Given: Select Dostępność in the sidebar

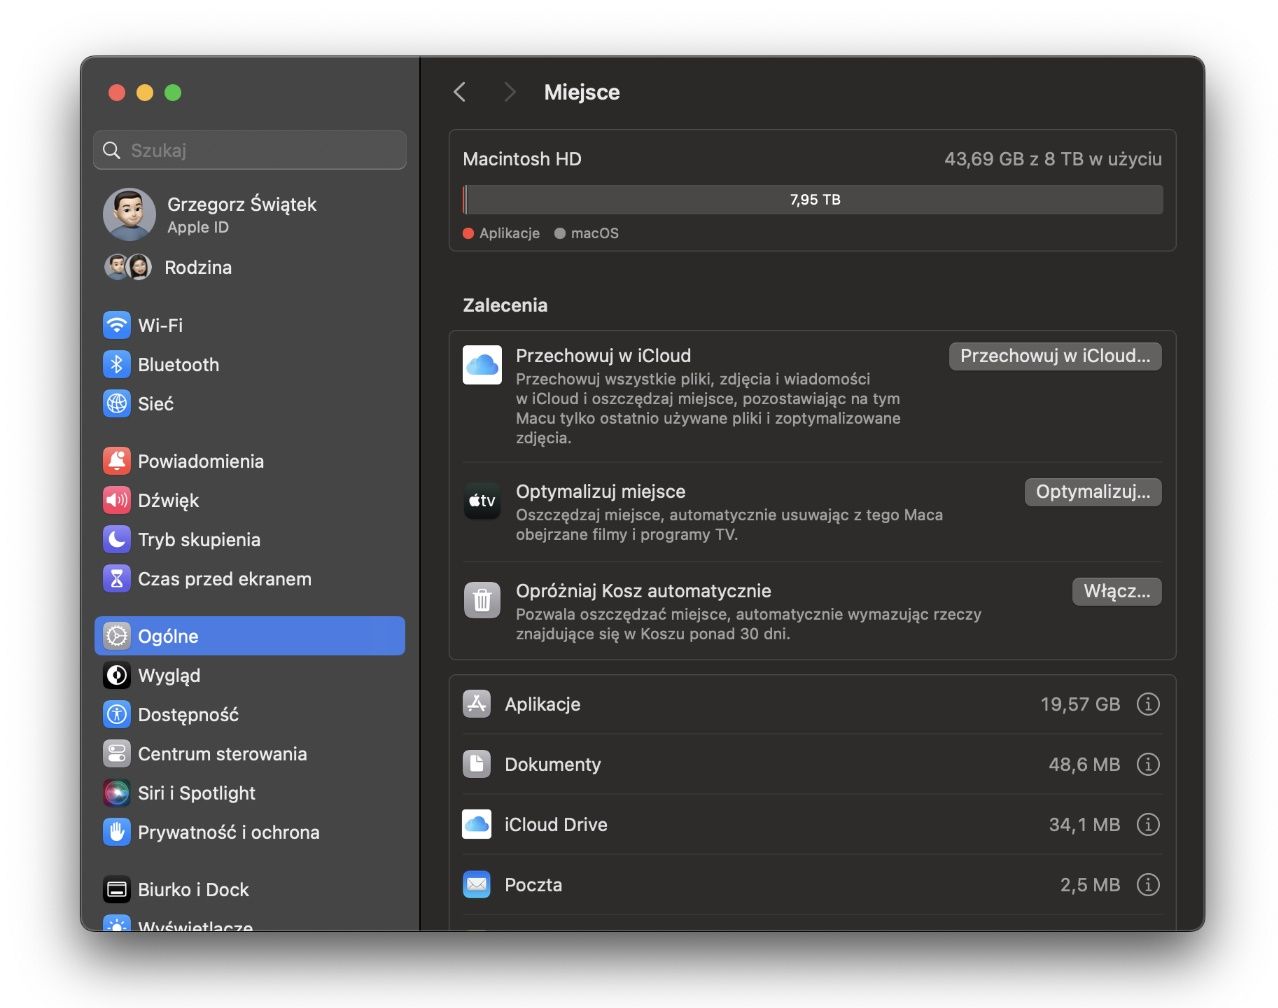Looking at the screenshot, I should click(x=250, y=714).
